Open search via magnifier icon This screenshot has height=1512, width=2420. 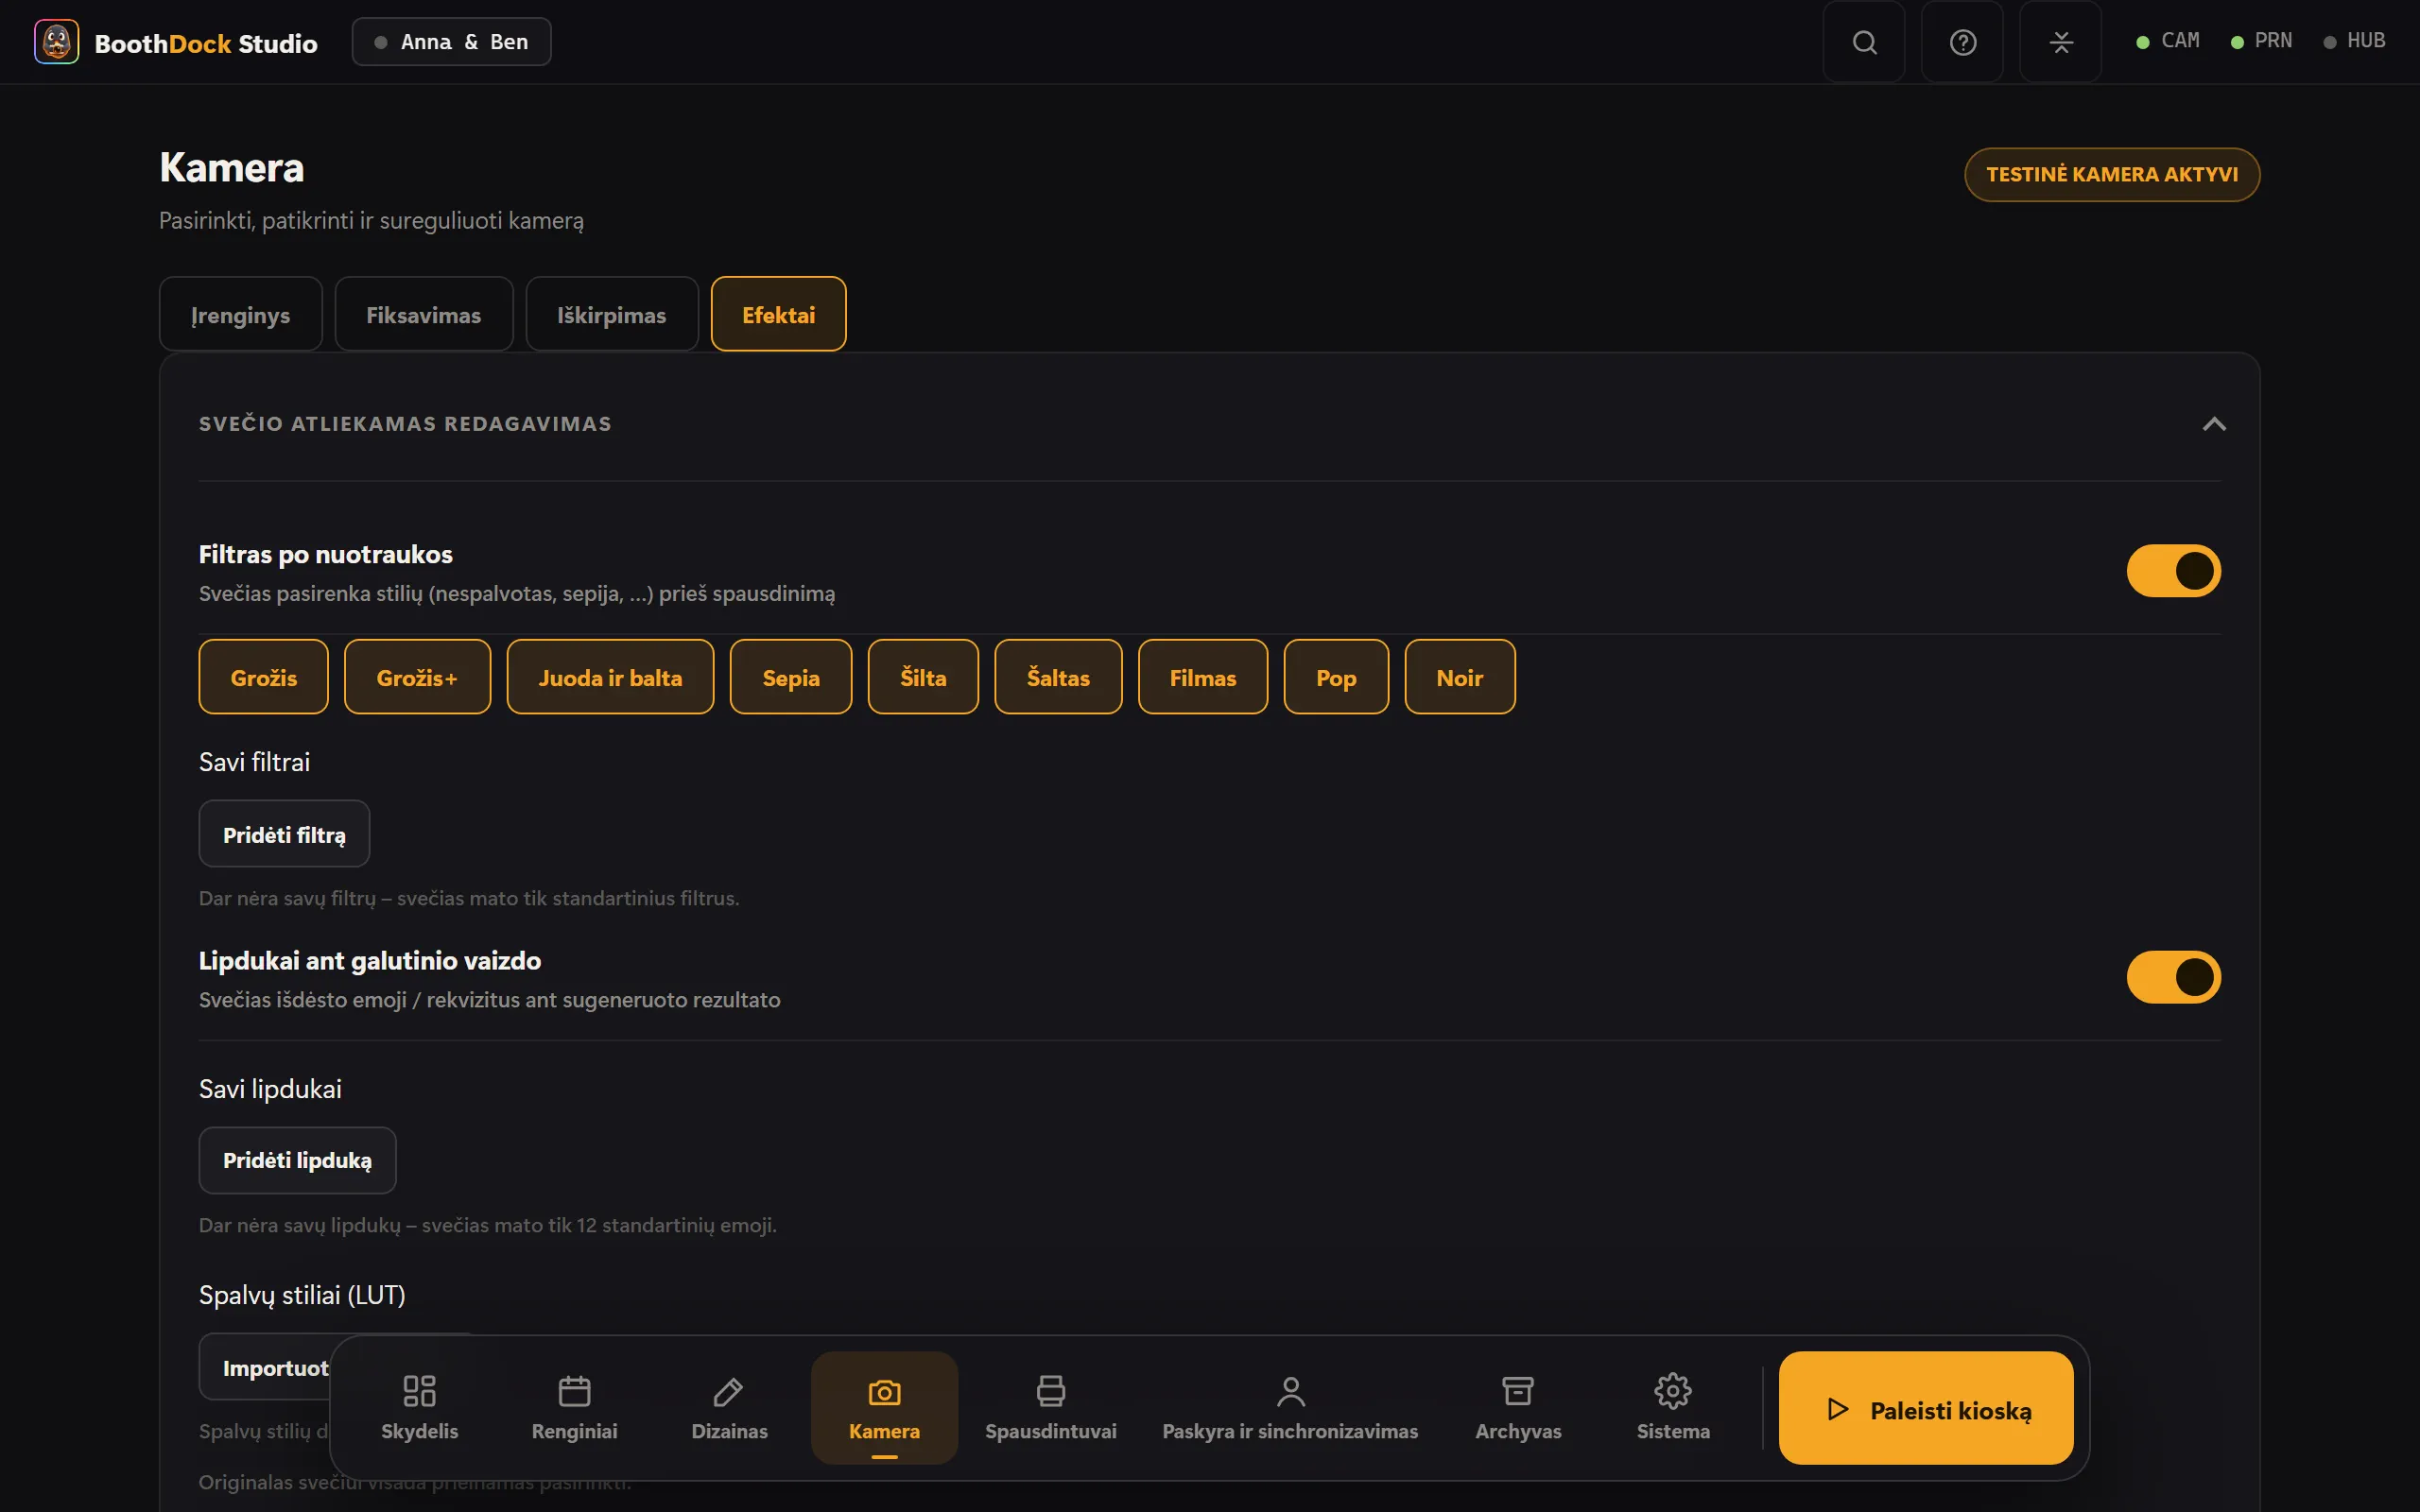coord(1864,42)
